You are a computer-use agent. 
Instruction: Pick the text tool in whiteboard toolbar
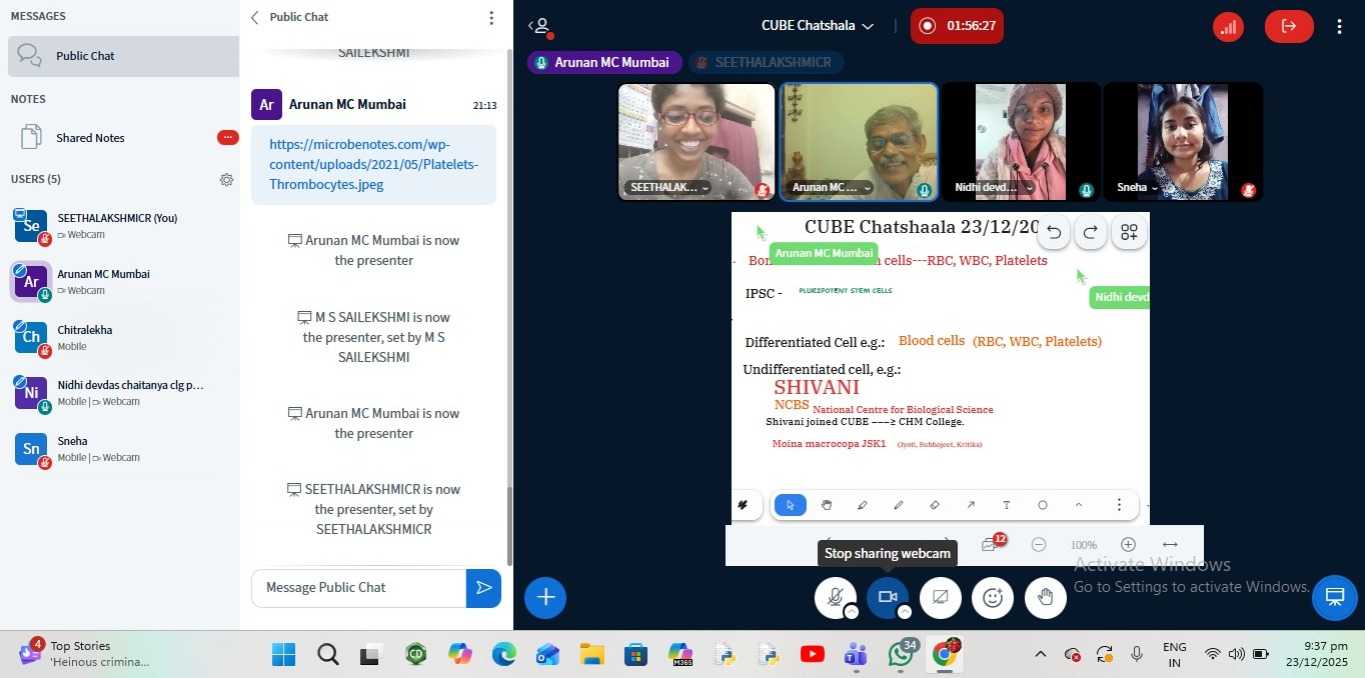coord(1006,505)
